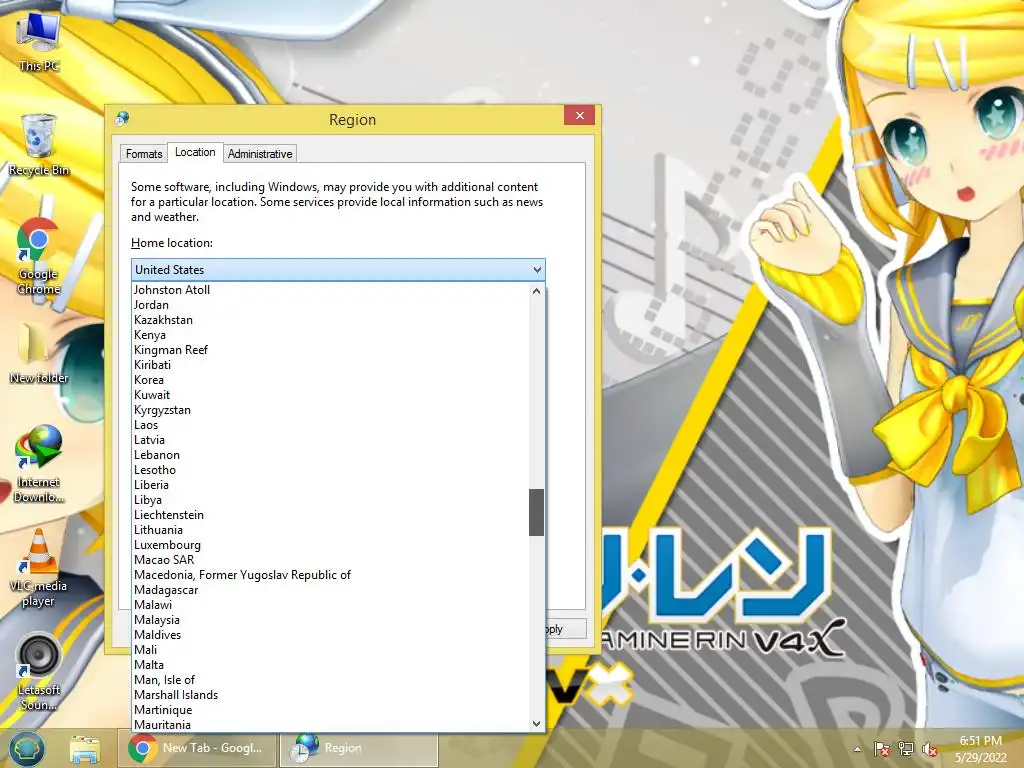
Task: Select the Location tab
Action: (195, 152)
